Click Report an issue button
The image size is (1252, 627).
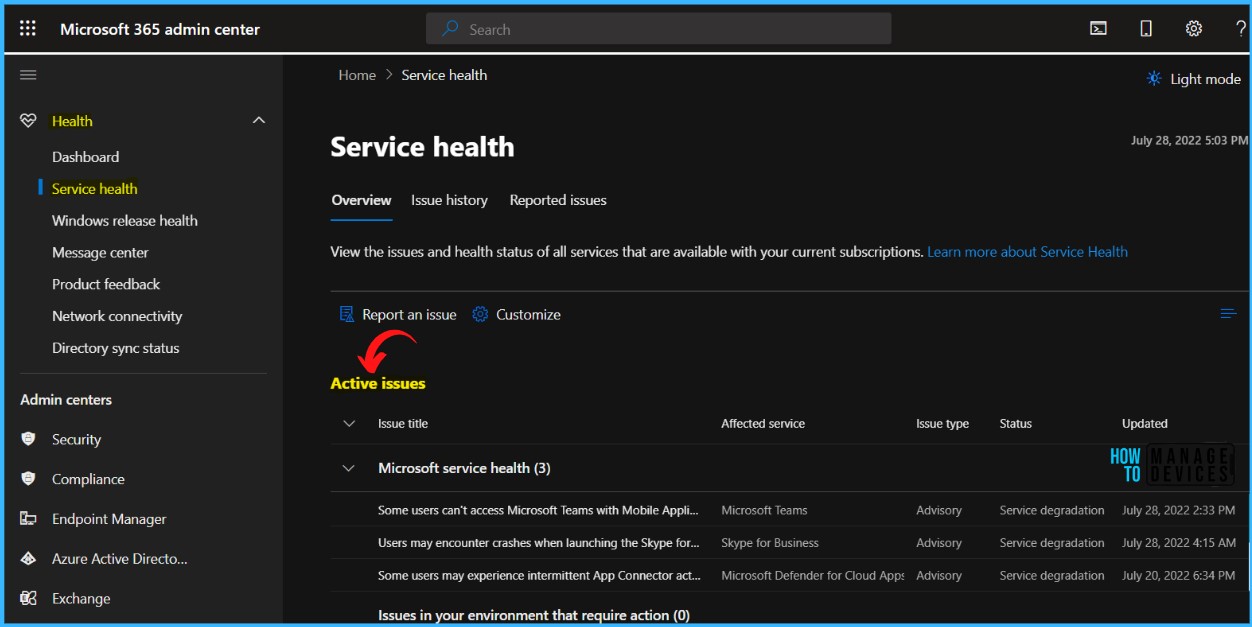pyautogui.click(x=398, y=314)
